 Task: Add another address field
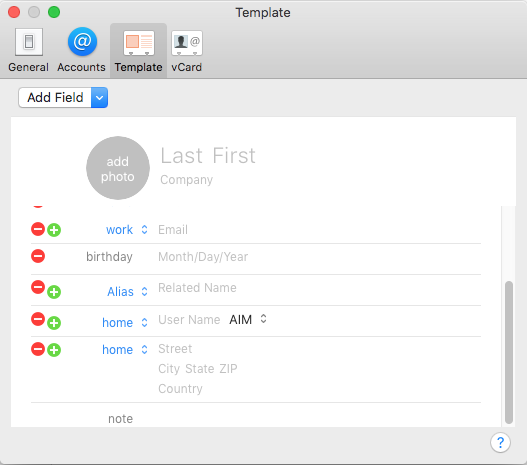click(54, 350)
